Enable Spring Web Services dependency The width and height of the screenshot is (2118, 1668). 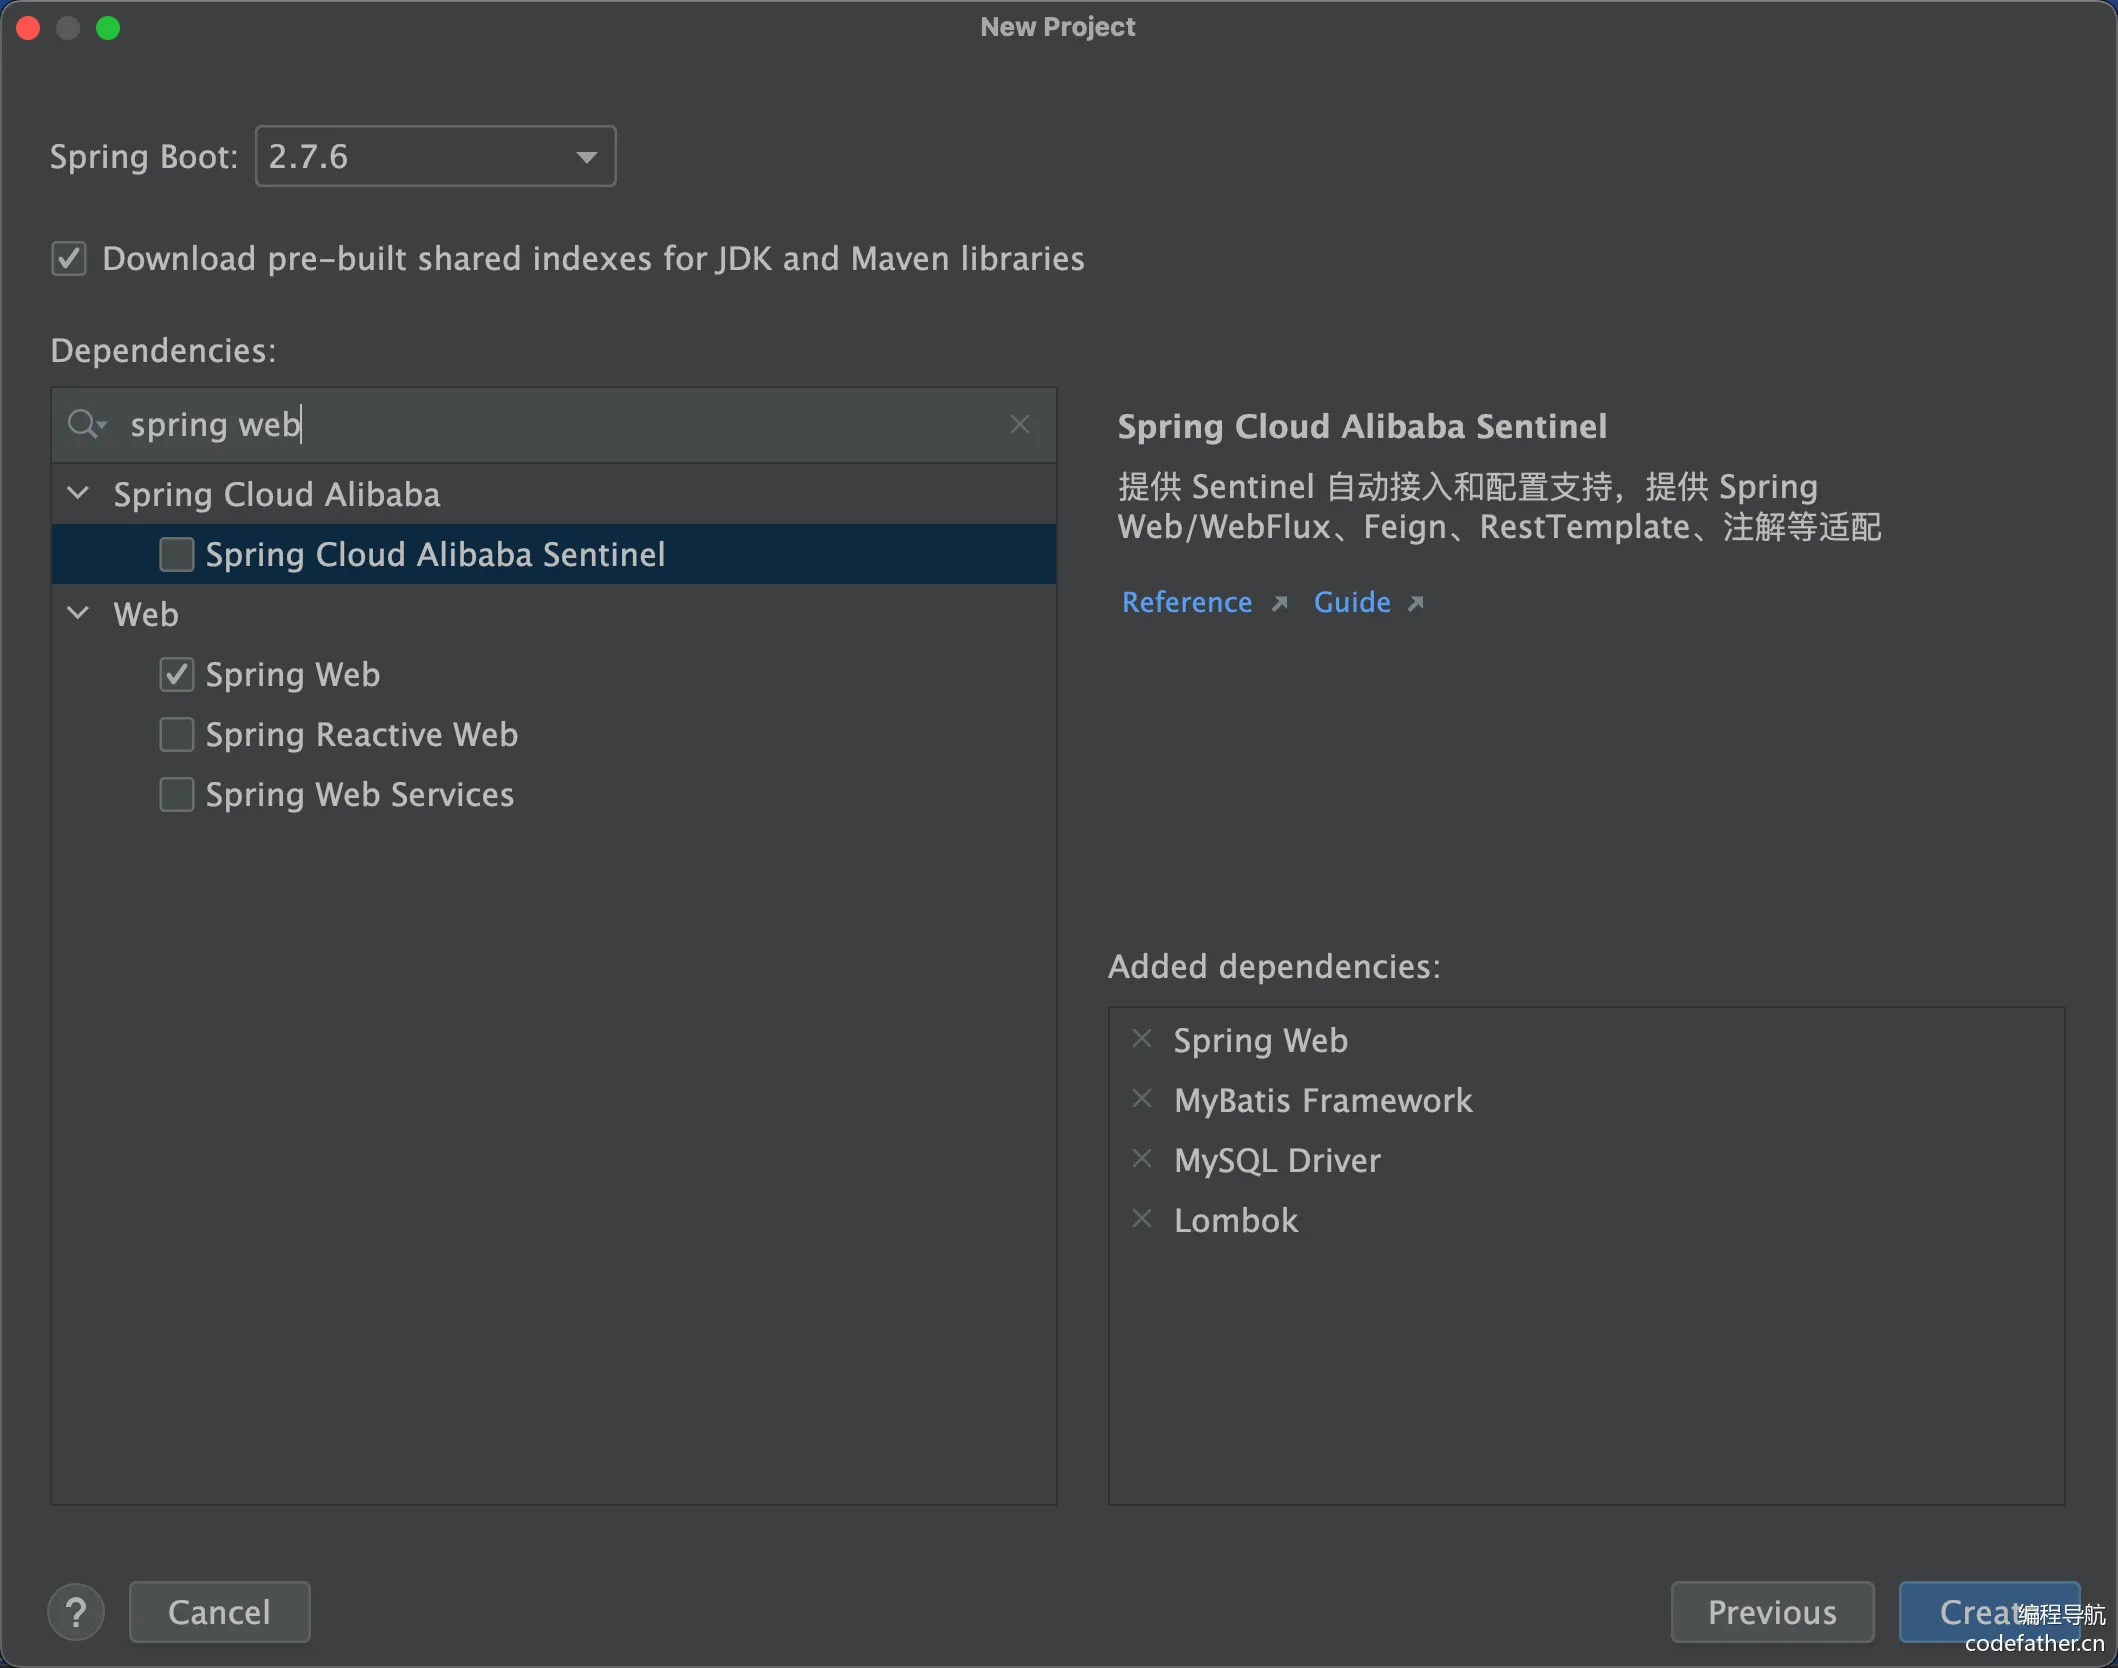coord(177,794)
